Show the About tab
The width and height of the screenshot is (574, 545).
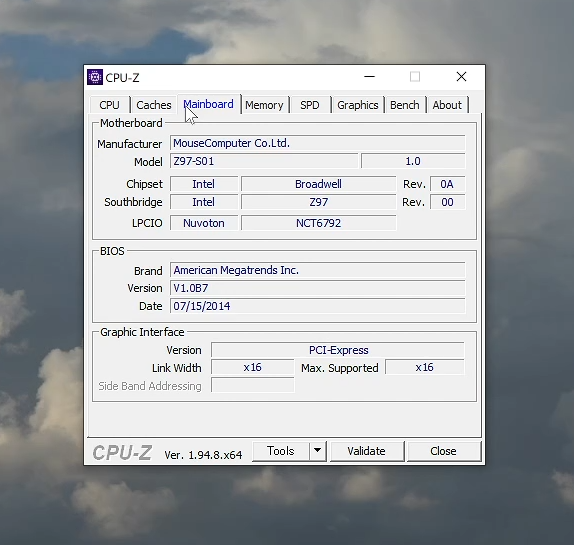pos(447,105)
